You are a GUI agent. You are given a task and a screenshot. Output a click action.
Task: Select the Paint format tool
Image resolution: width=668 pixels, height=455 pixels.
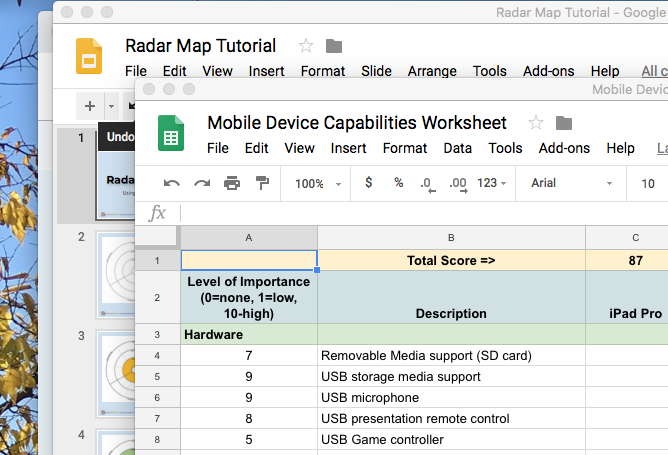(262, 183)
